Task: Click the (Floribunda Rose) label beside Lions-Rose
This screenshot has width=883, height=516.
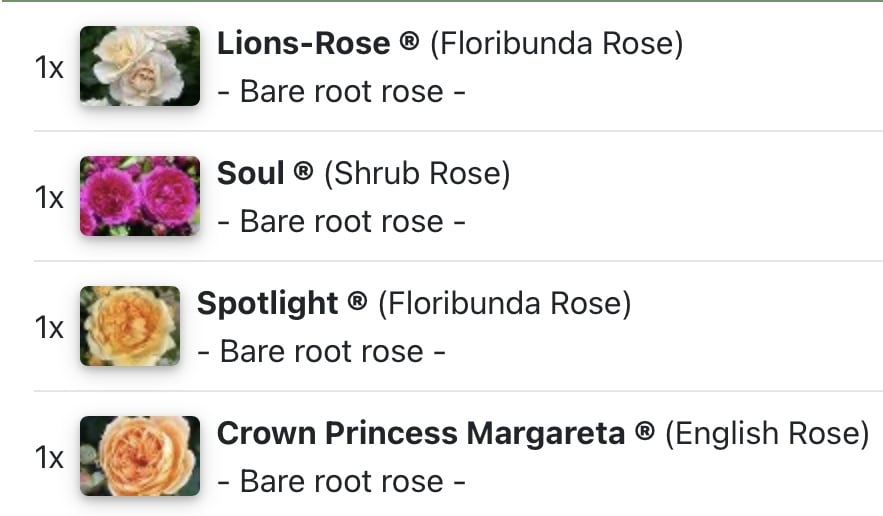Action: coord(556,44)
